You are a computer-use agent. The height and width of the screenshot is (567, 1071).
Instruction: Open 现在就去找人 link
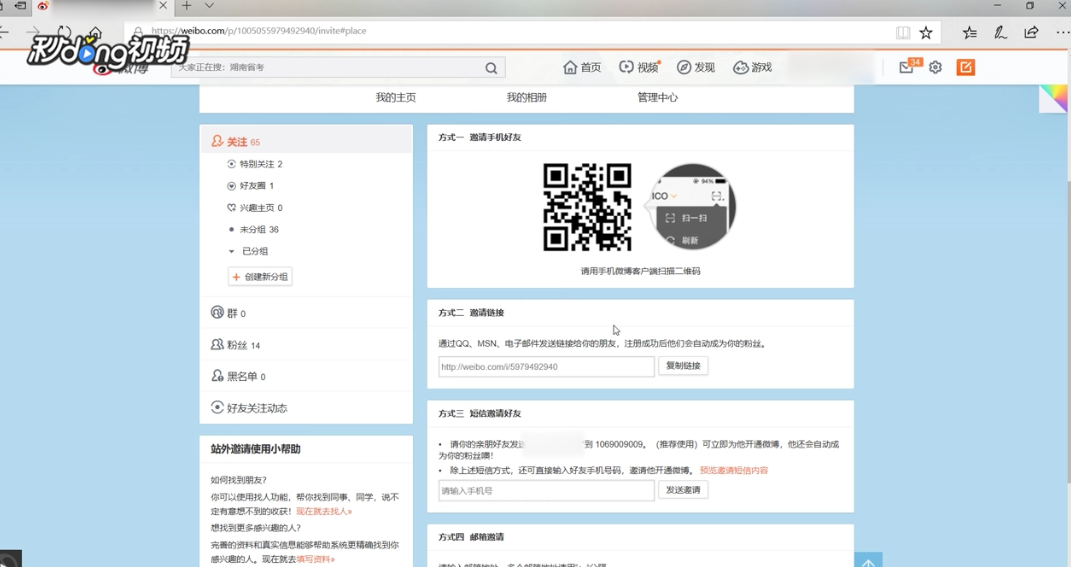(x=324, y=511)
